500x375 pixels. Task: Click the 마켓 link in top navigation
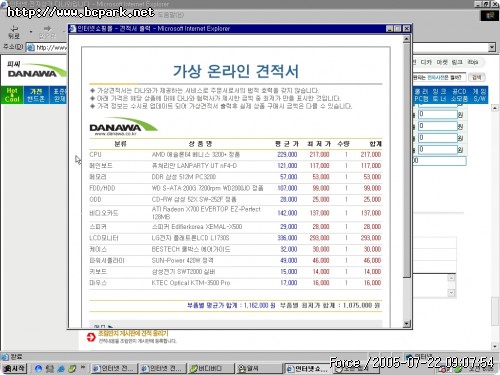coord(442,62)
